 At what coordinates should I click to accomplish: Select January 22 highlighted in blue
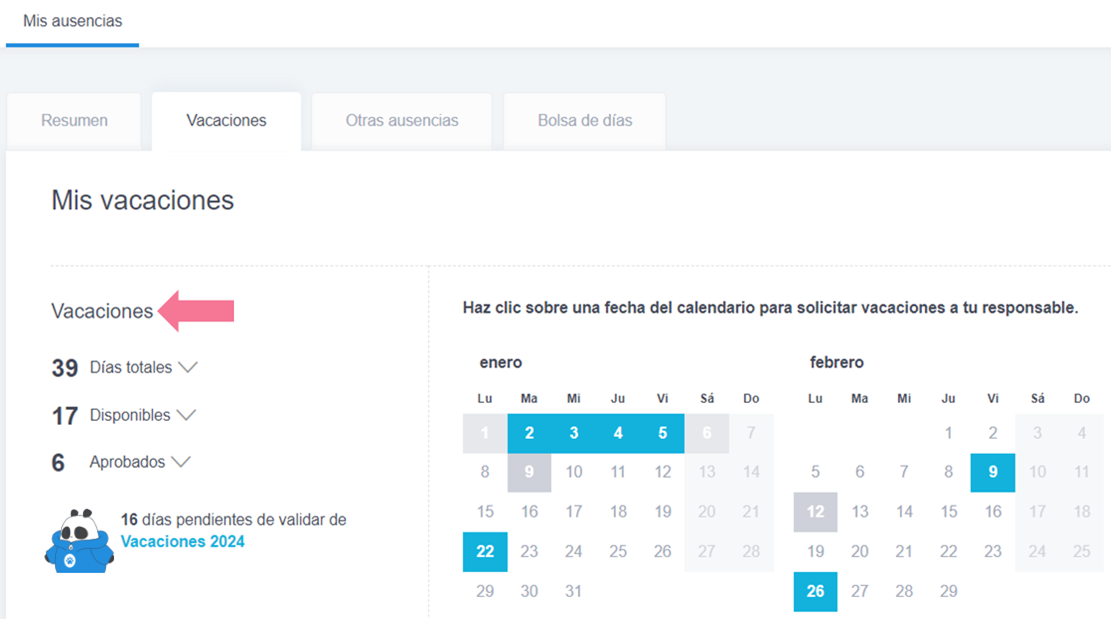click(x=485, y=551)
